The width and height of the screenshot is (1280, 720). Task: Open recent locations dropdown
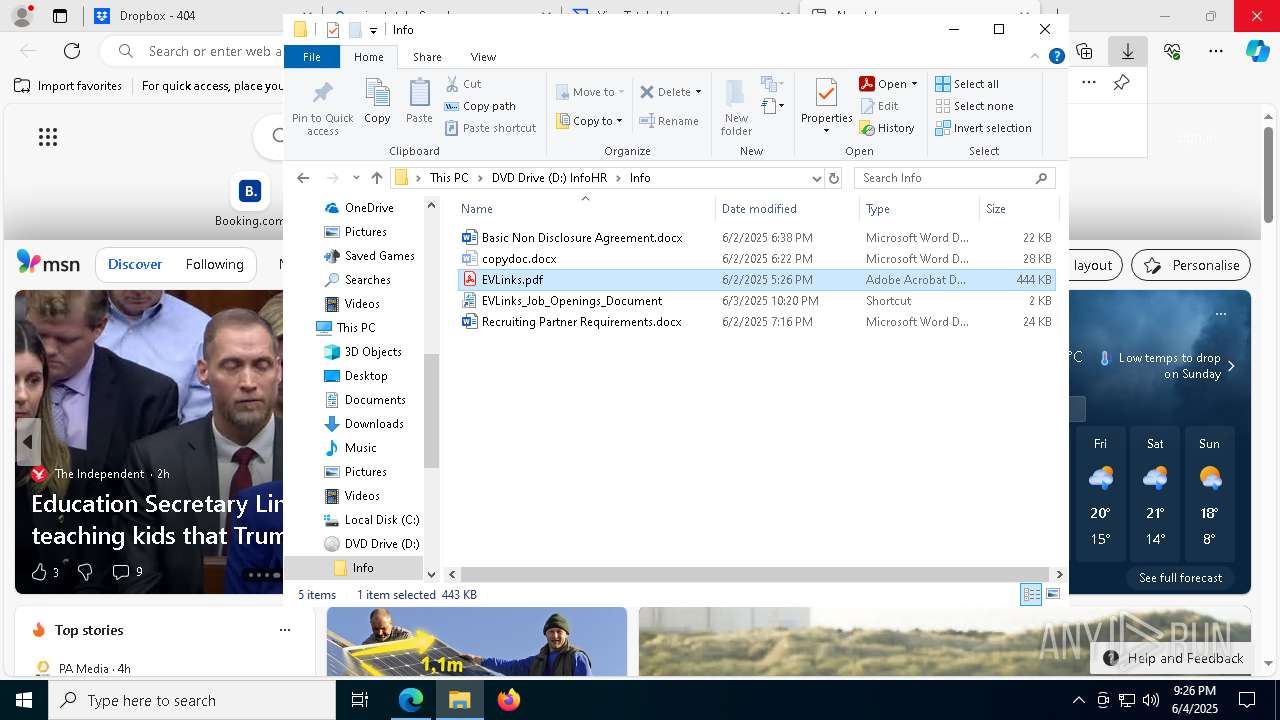pos(356,178)
